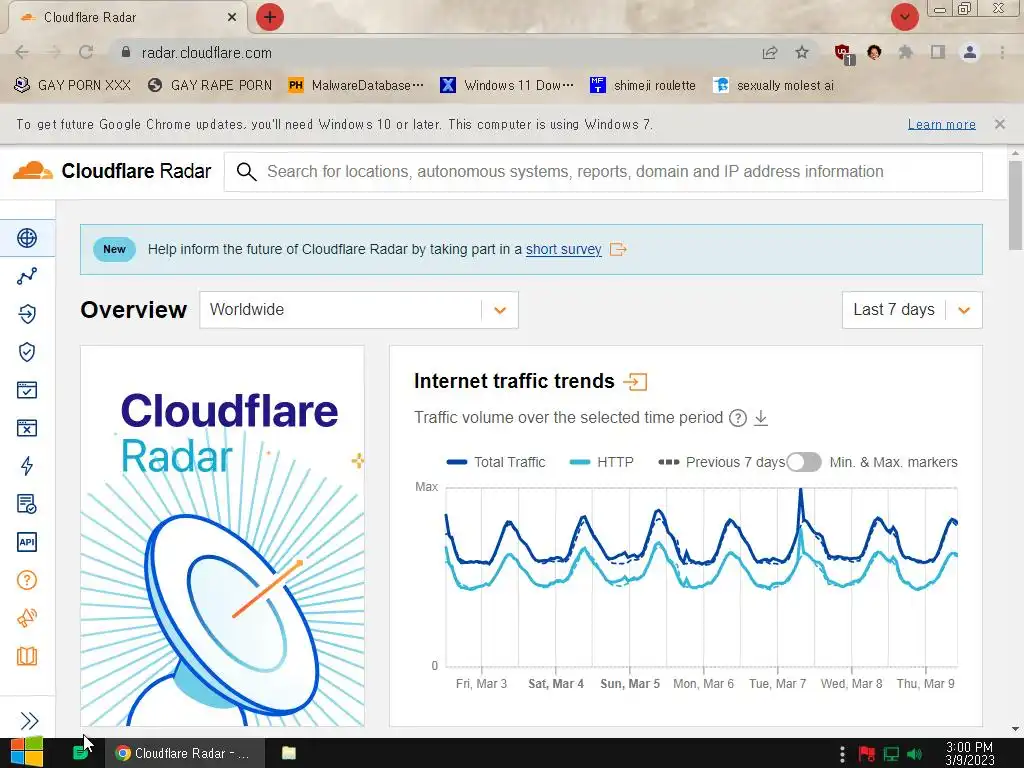Open File Explorer folder on taskbar

pyautogui.click(x=289, y=753)
